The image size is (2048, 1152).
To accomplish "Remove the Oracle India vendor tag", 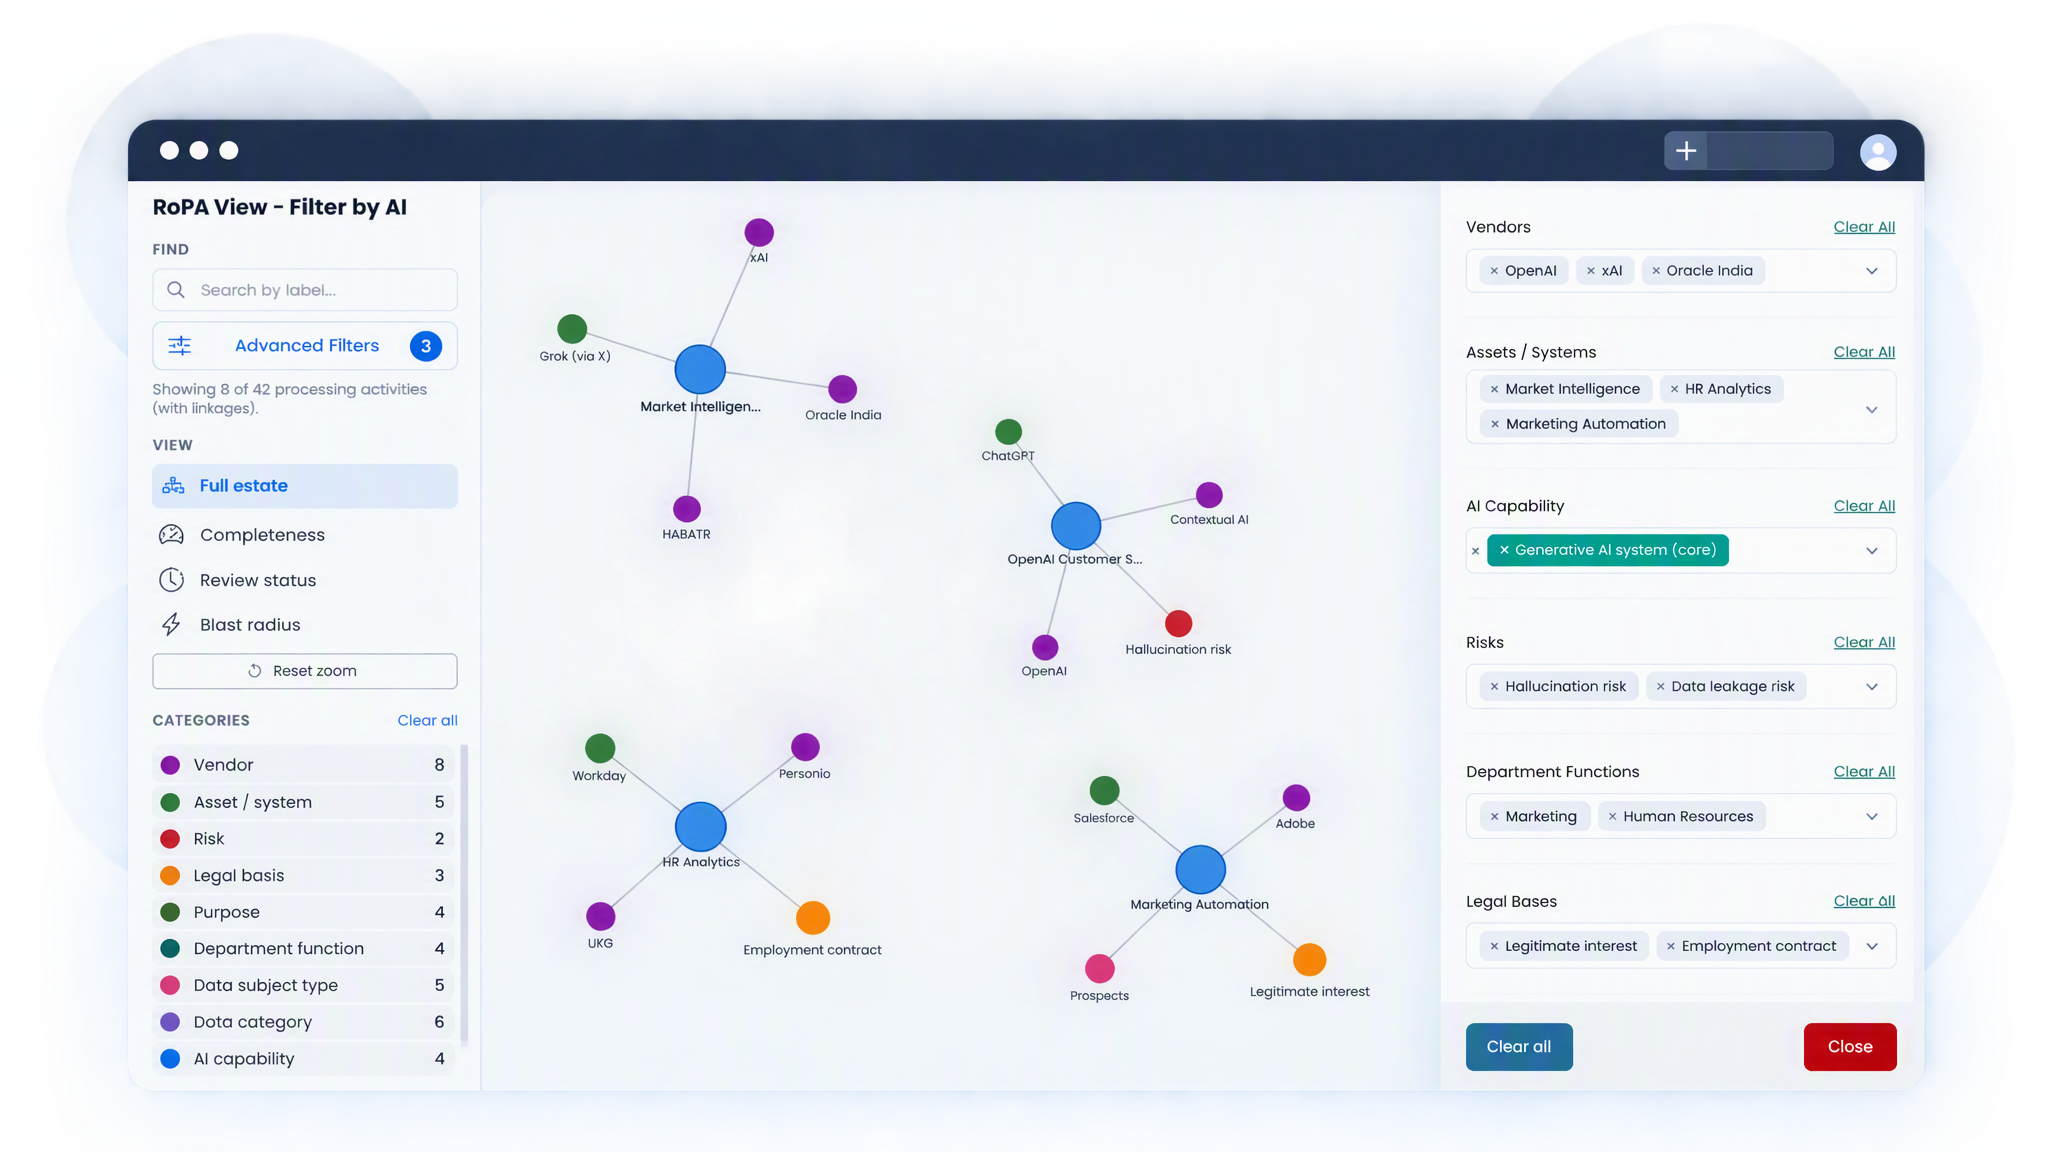I will pyautogui.click(x=1656, y=271).
